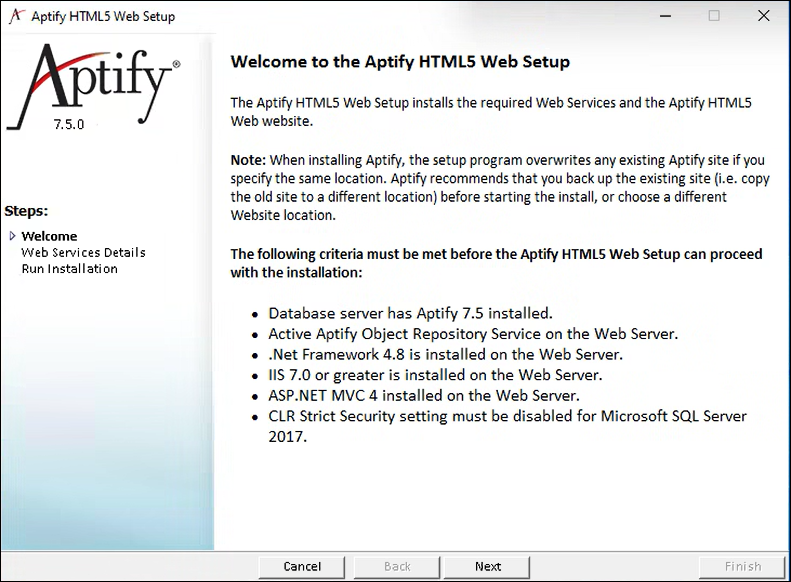Click the version number 7.5.0
Viewport: 791px width, 582px height.
pos(69,124)
